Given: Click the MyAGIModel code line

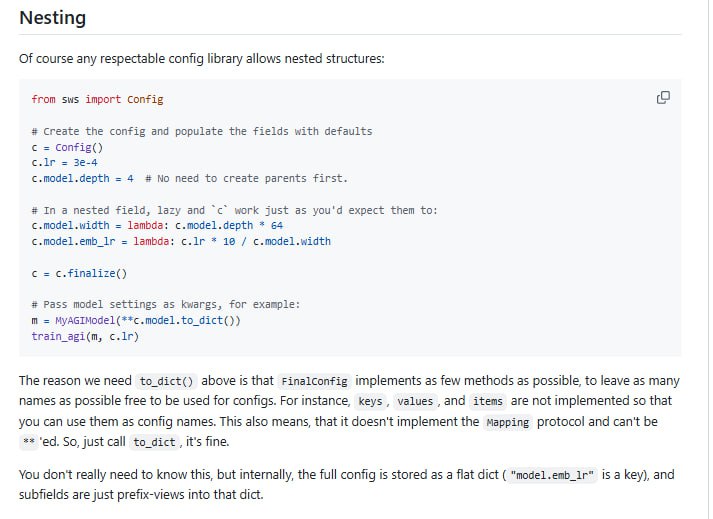Looking at the screenshot, I should (x=136, y=320).
